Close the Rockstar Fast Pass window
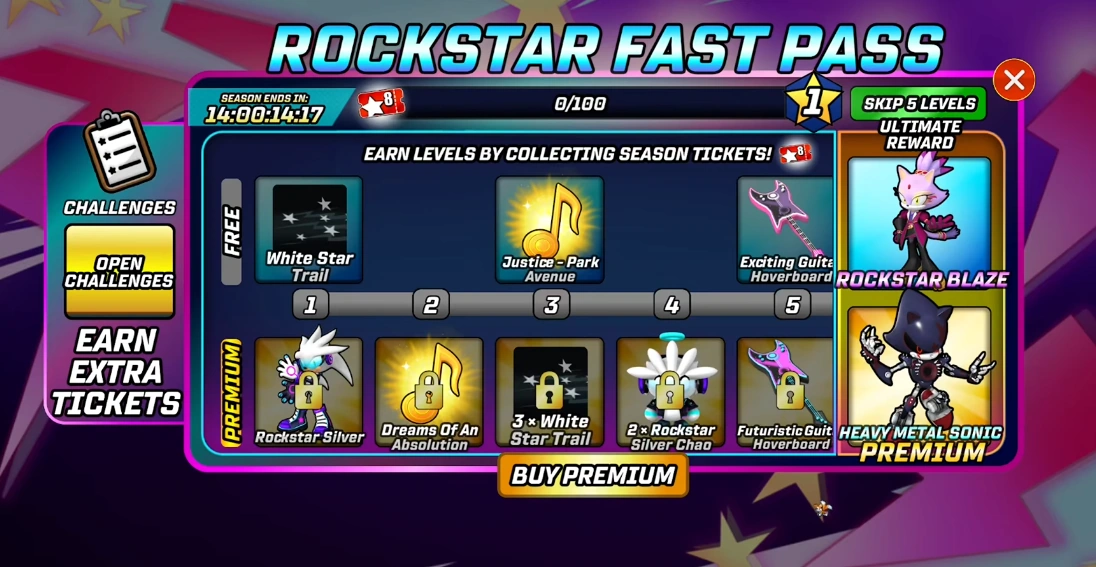 (x=1014, y=80)
